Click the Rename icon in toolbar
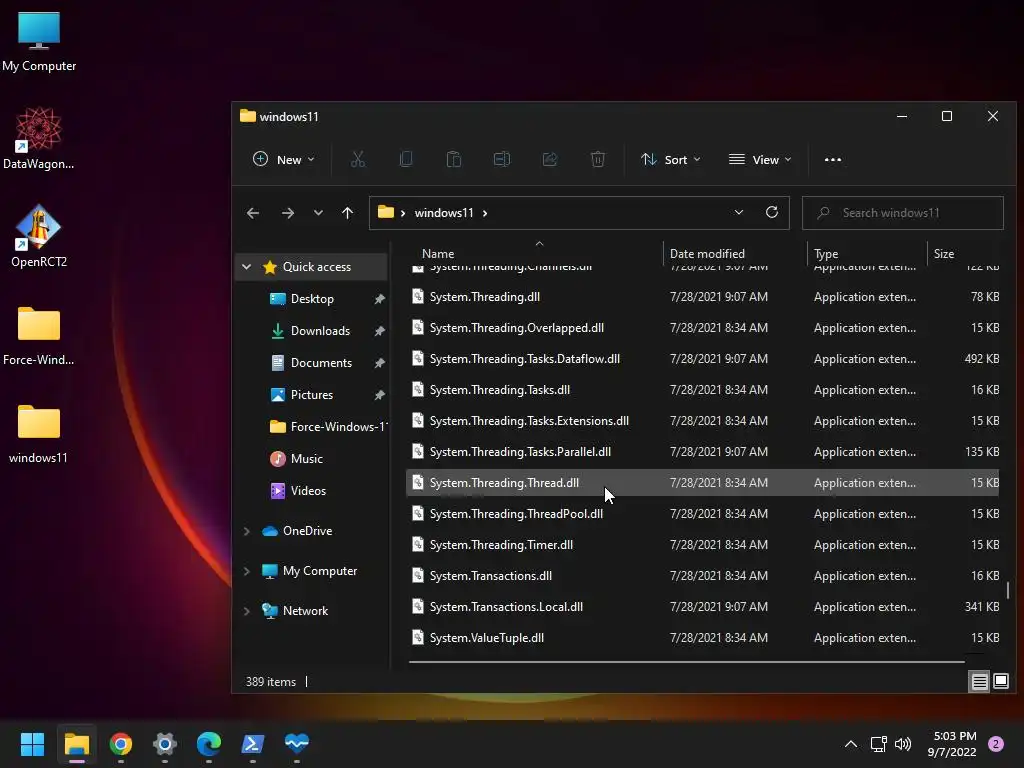 coord(502,159)
